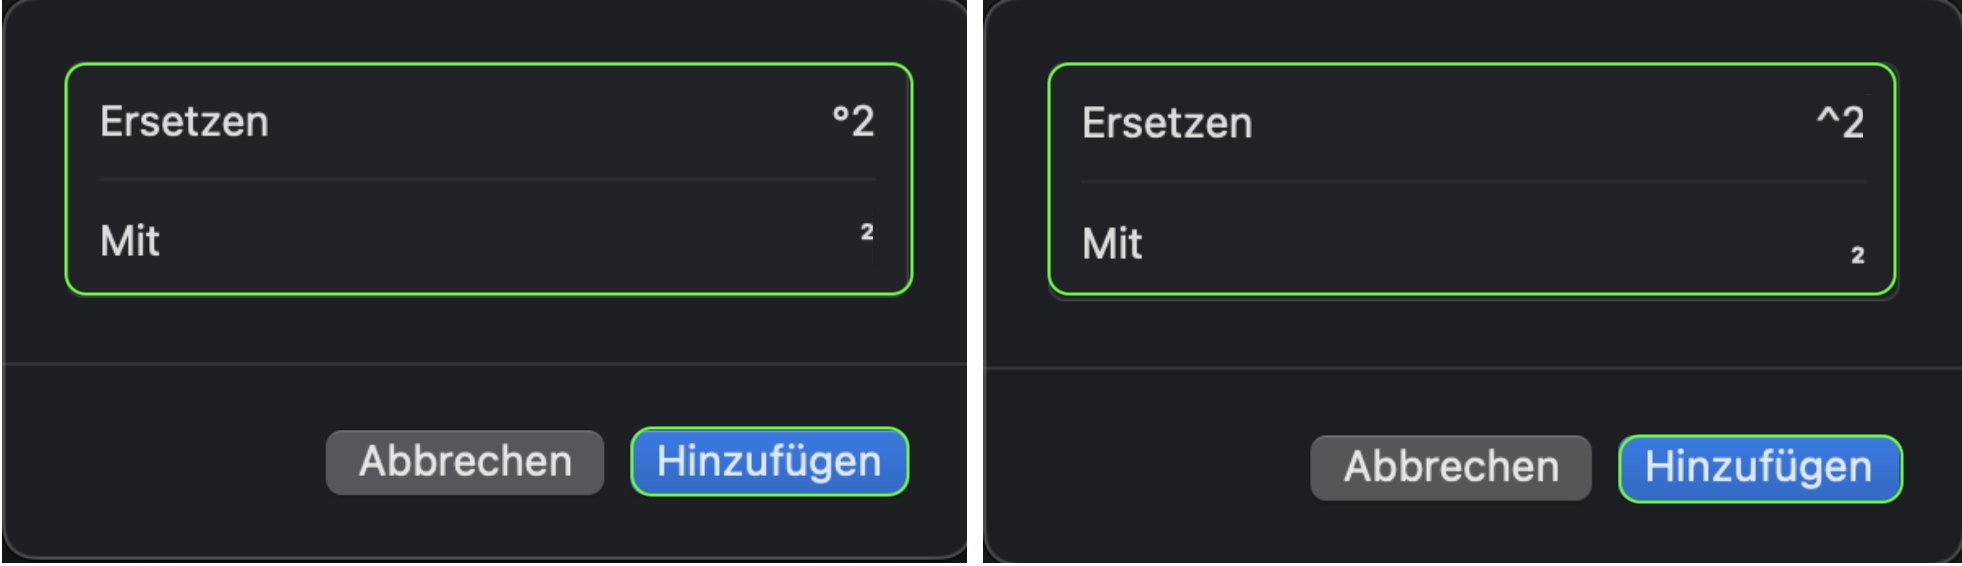This screenshot has width=1962, height=566.
Task: Click the footer divider above Abbrechen in ^2 dialog
Action: pyautogui.click(x=1473, y=368)
